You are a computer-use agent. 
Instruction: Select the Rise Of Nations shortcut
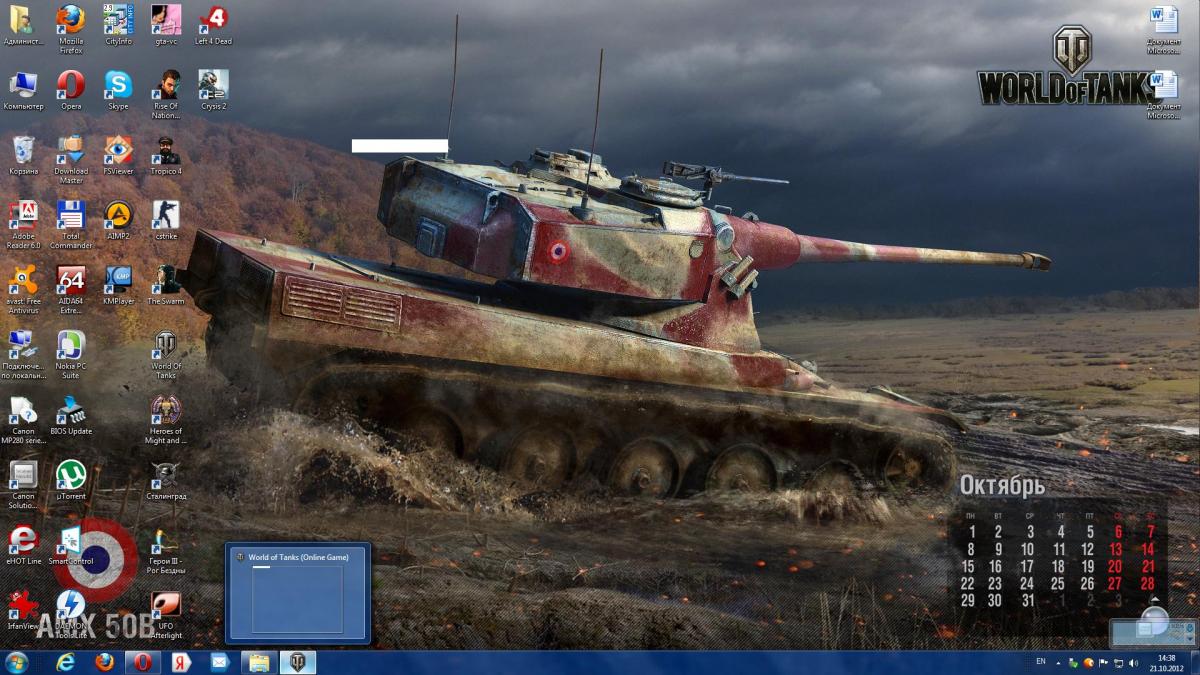tap(166, 94)
